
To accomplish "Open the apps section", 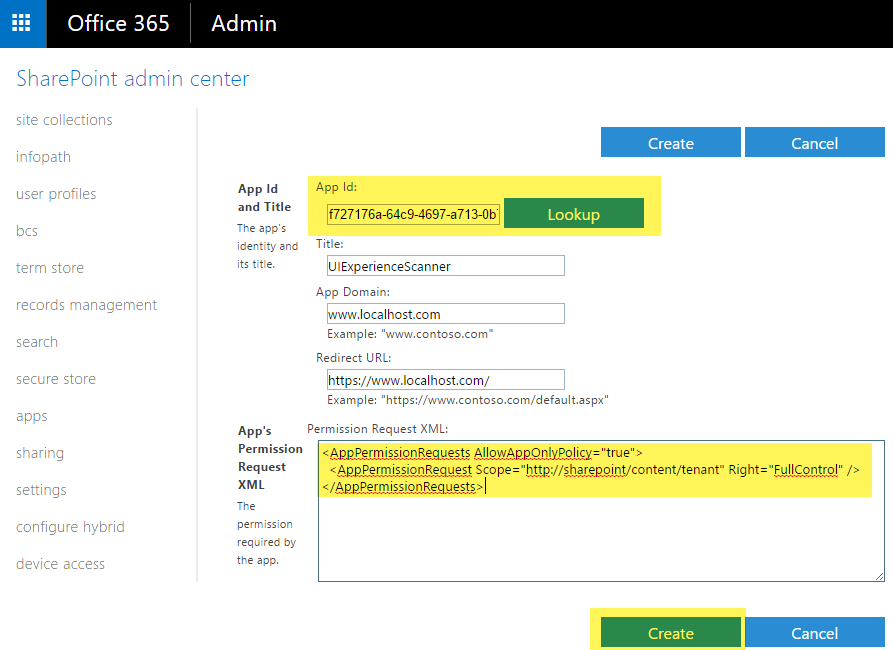I will click(31, 415).
